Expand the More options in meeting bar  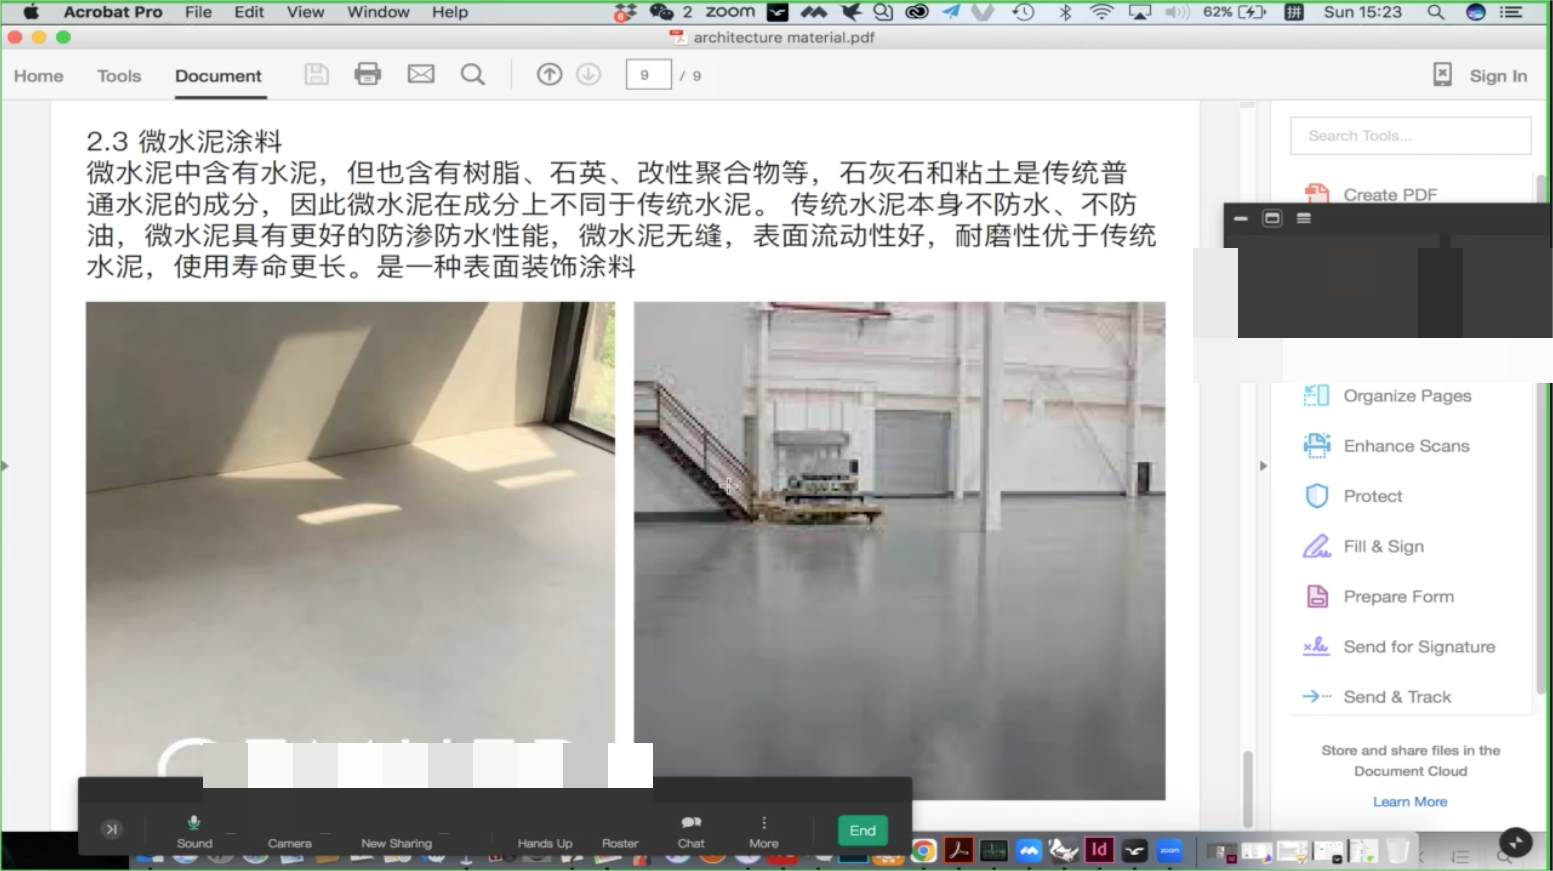pos(764,830)
